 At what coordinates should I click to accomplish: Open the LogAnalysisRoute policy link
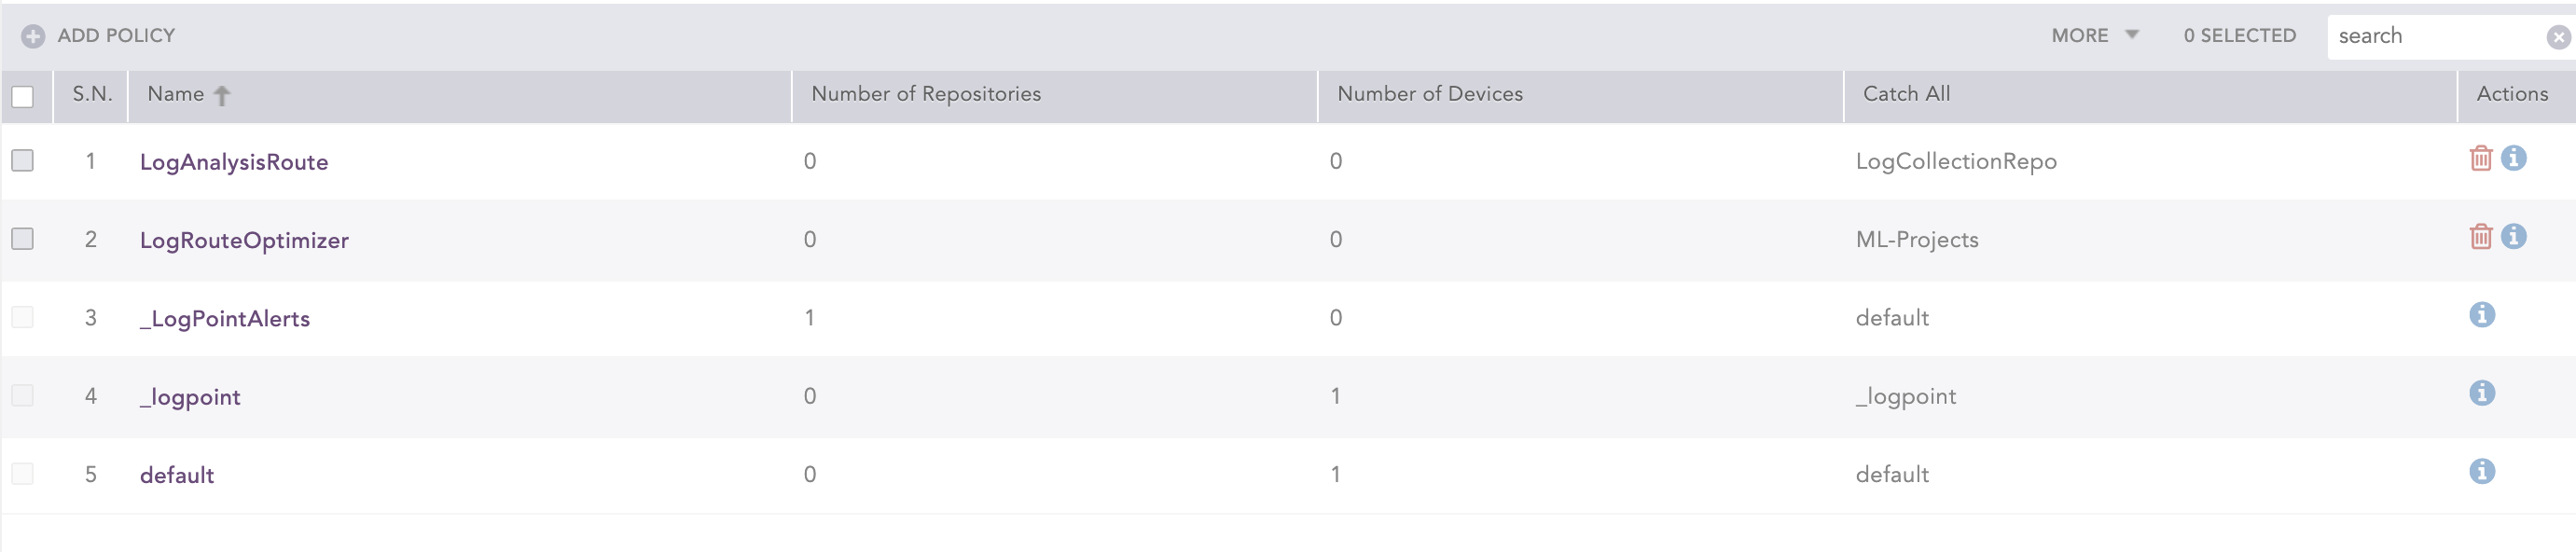(234, 162)
